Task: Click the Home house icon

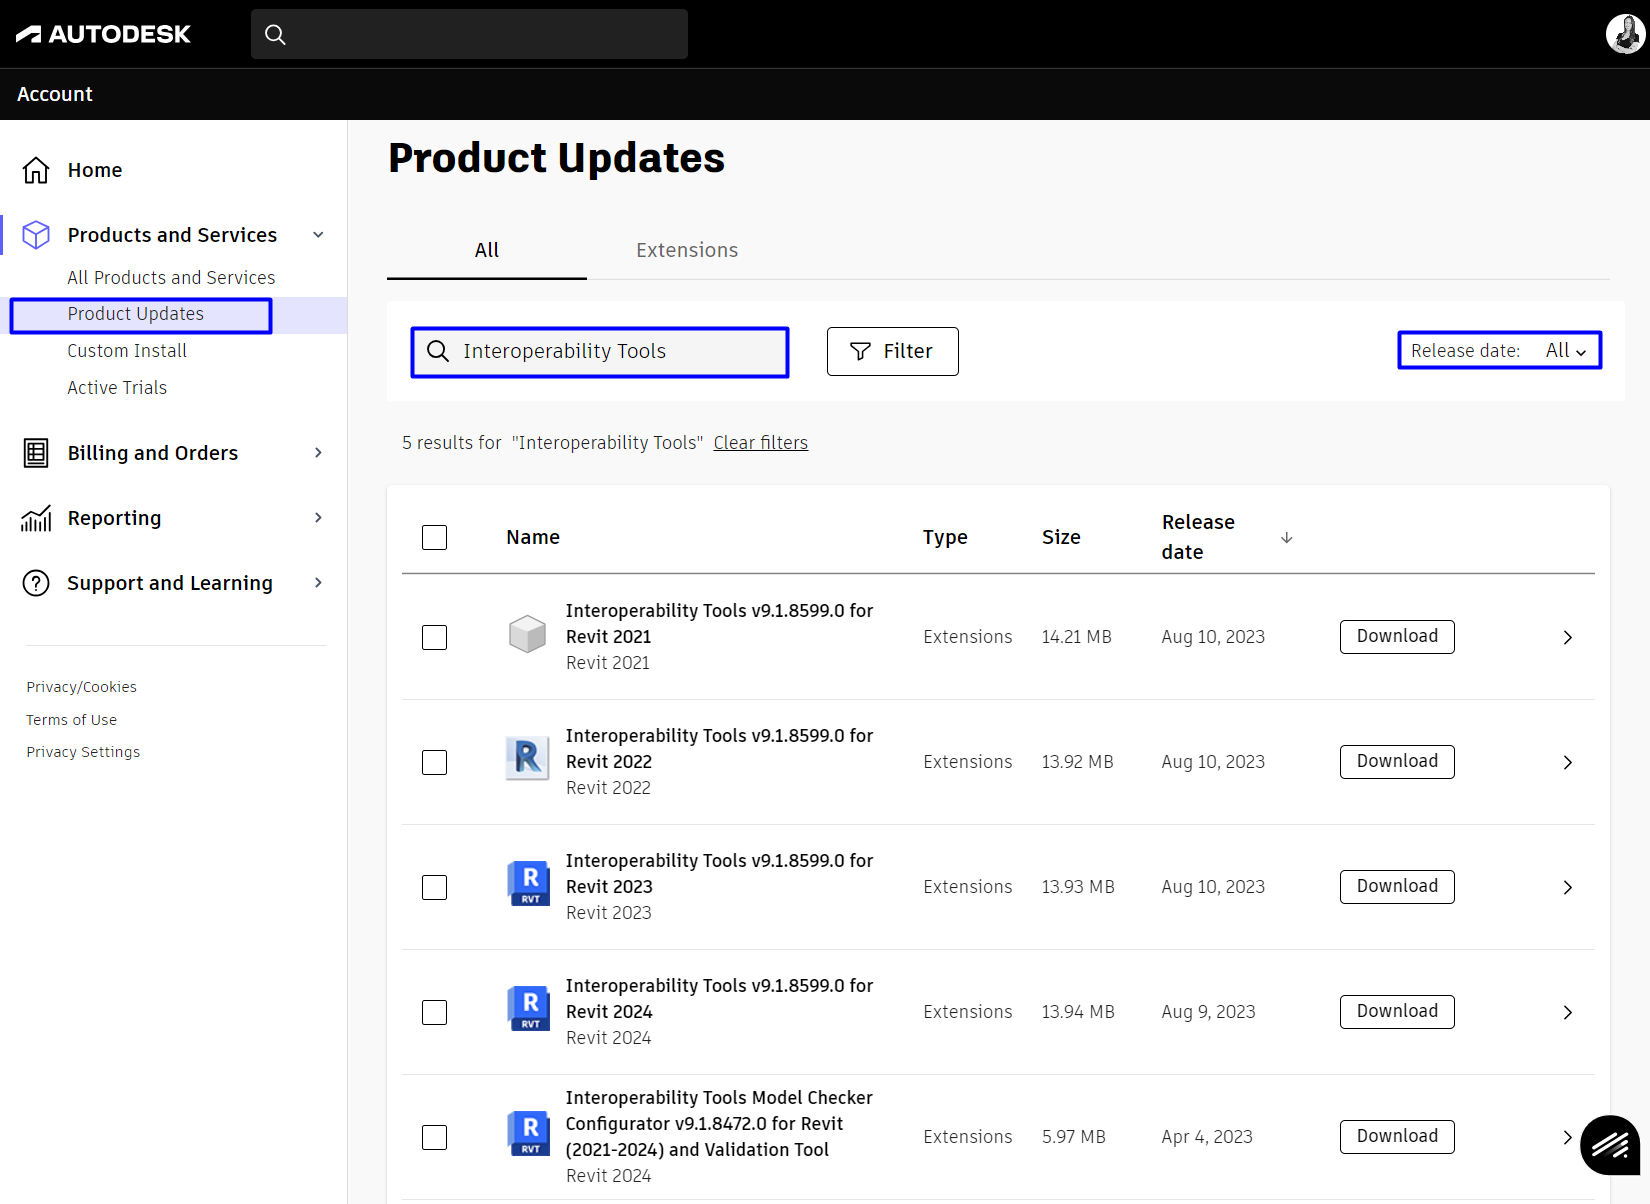Action: click(x=36, y=170)
